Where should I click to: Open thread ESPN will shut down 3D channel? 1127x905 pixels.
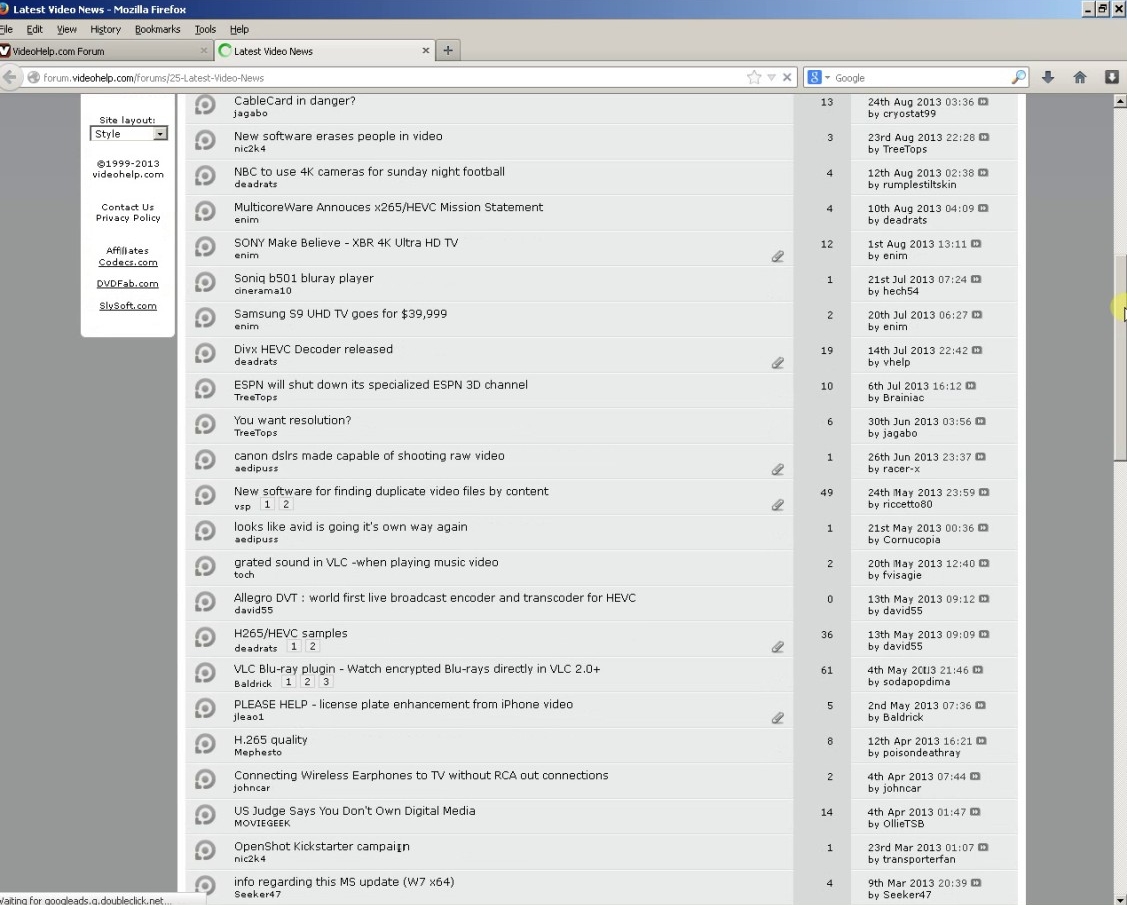380,385
